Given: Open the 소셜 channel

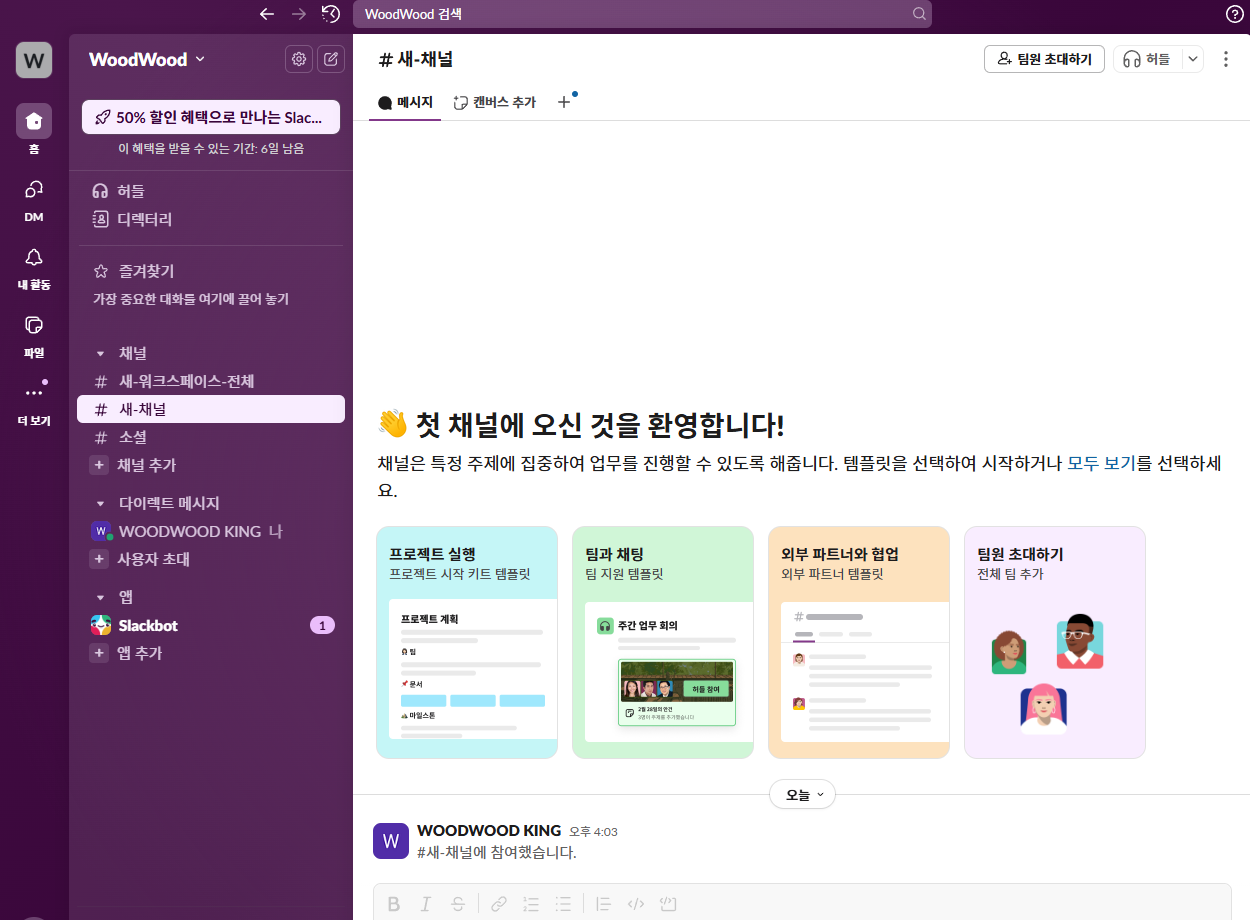Looking at the screenshot, I should [x=211, y=437].
